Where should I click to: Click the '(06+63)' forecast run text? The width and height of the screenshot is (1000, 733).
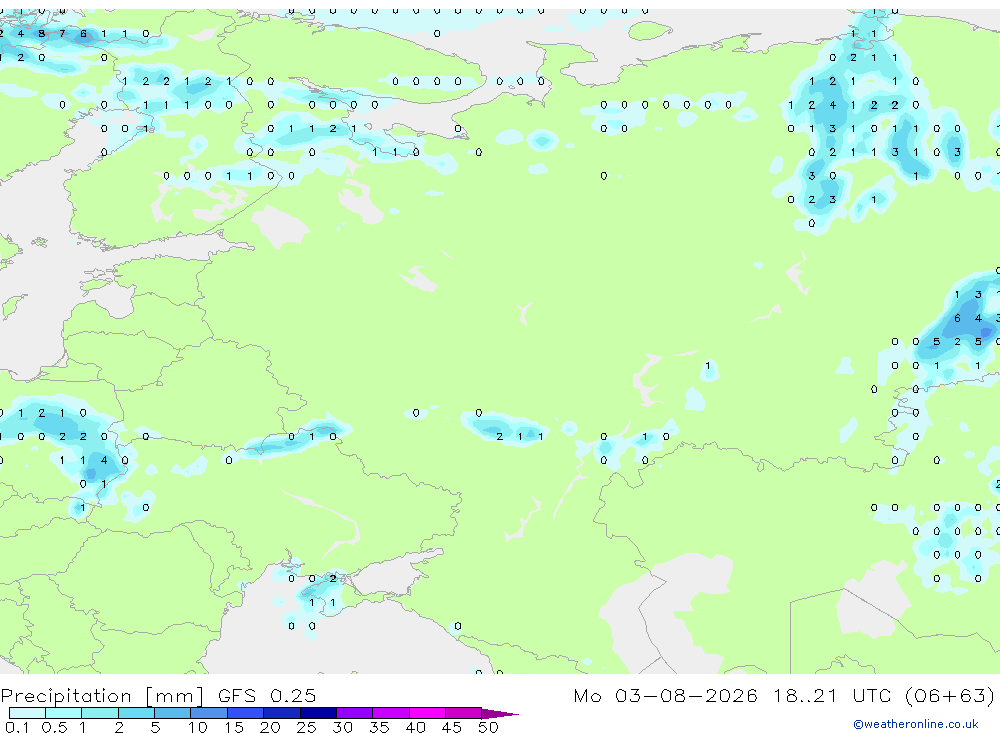950,695
